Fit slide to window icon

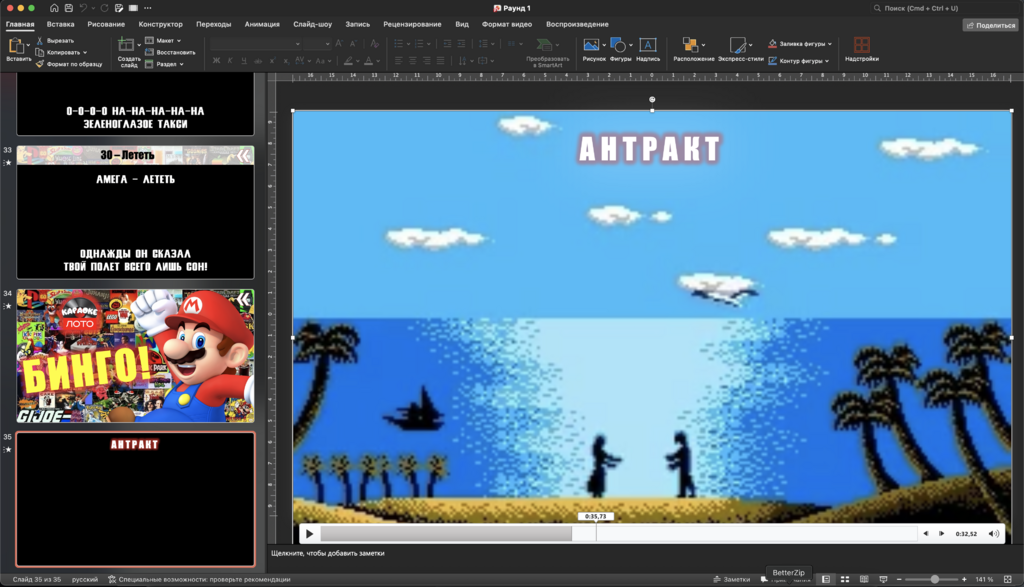click(x=1008, y=579)
